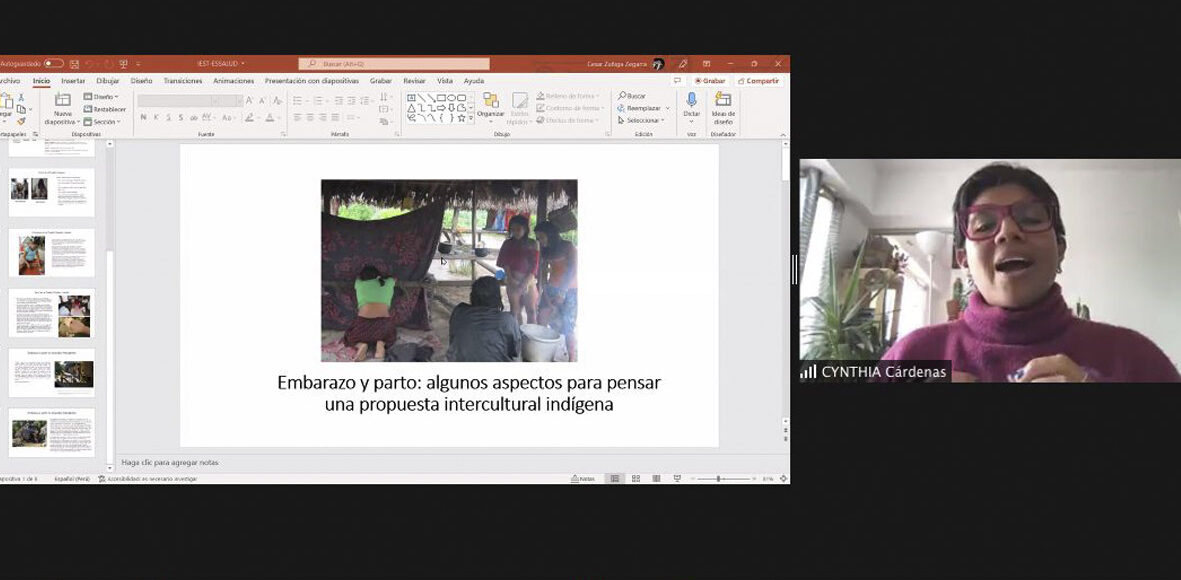Open Relleno de forma dropdown

(569, 96)
